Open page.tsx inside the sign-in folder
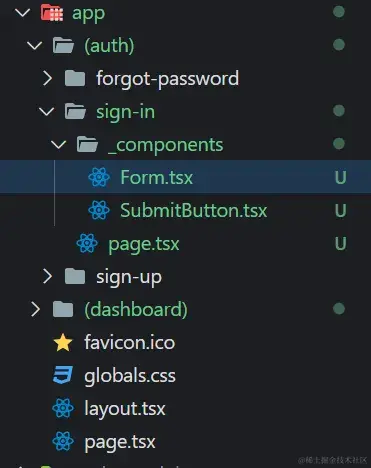 [x=144, y=244]
